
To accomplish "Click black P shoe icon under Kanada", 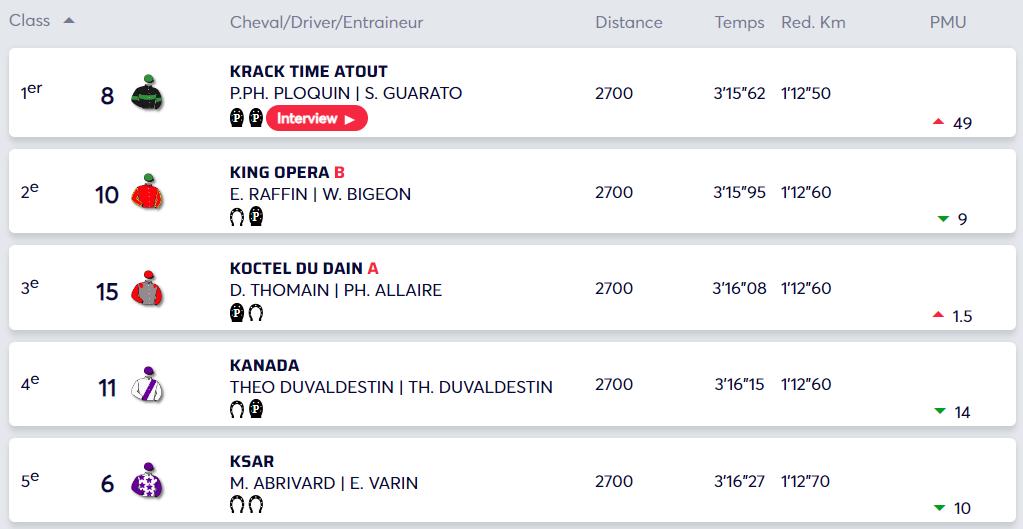I will [256, 409].
